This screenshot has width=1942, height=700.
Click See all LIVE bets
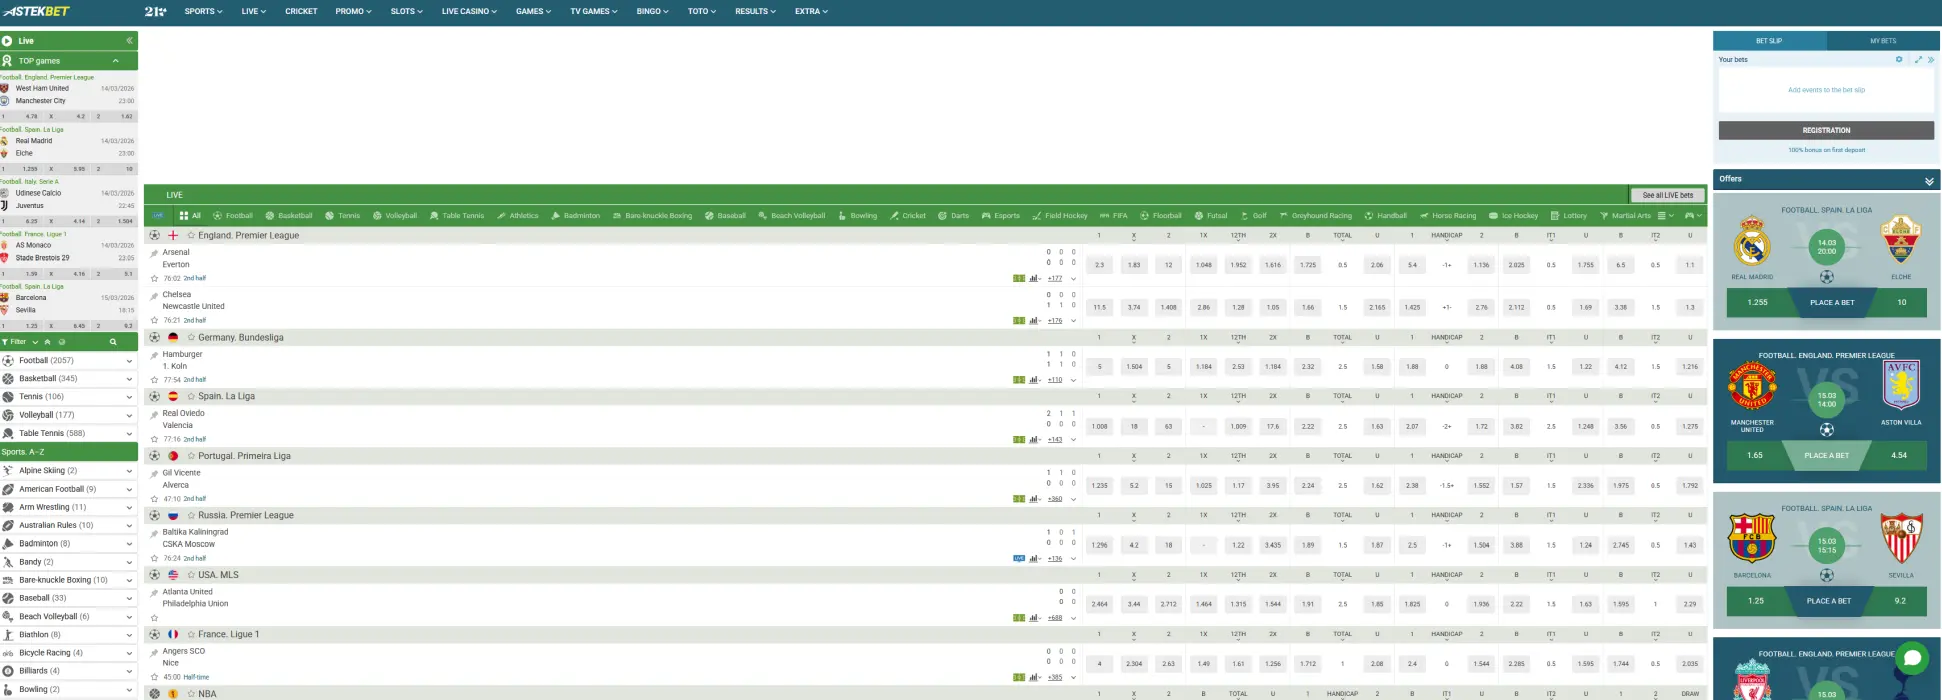point(1667,195)
